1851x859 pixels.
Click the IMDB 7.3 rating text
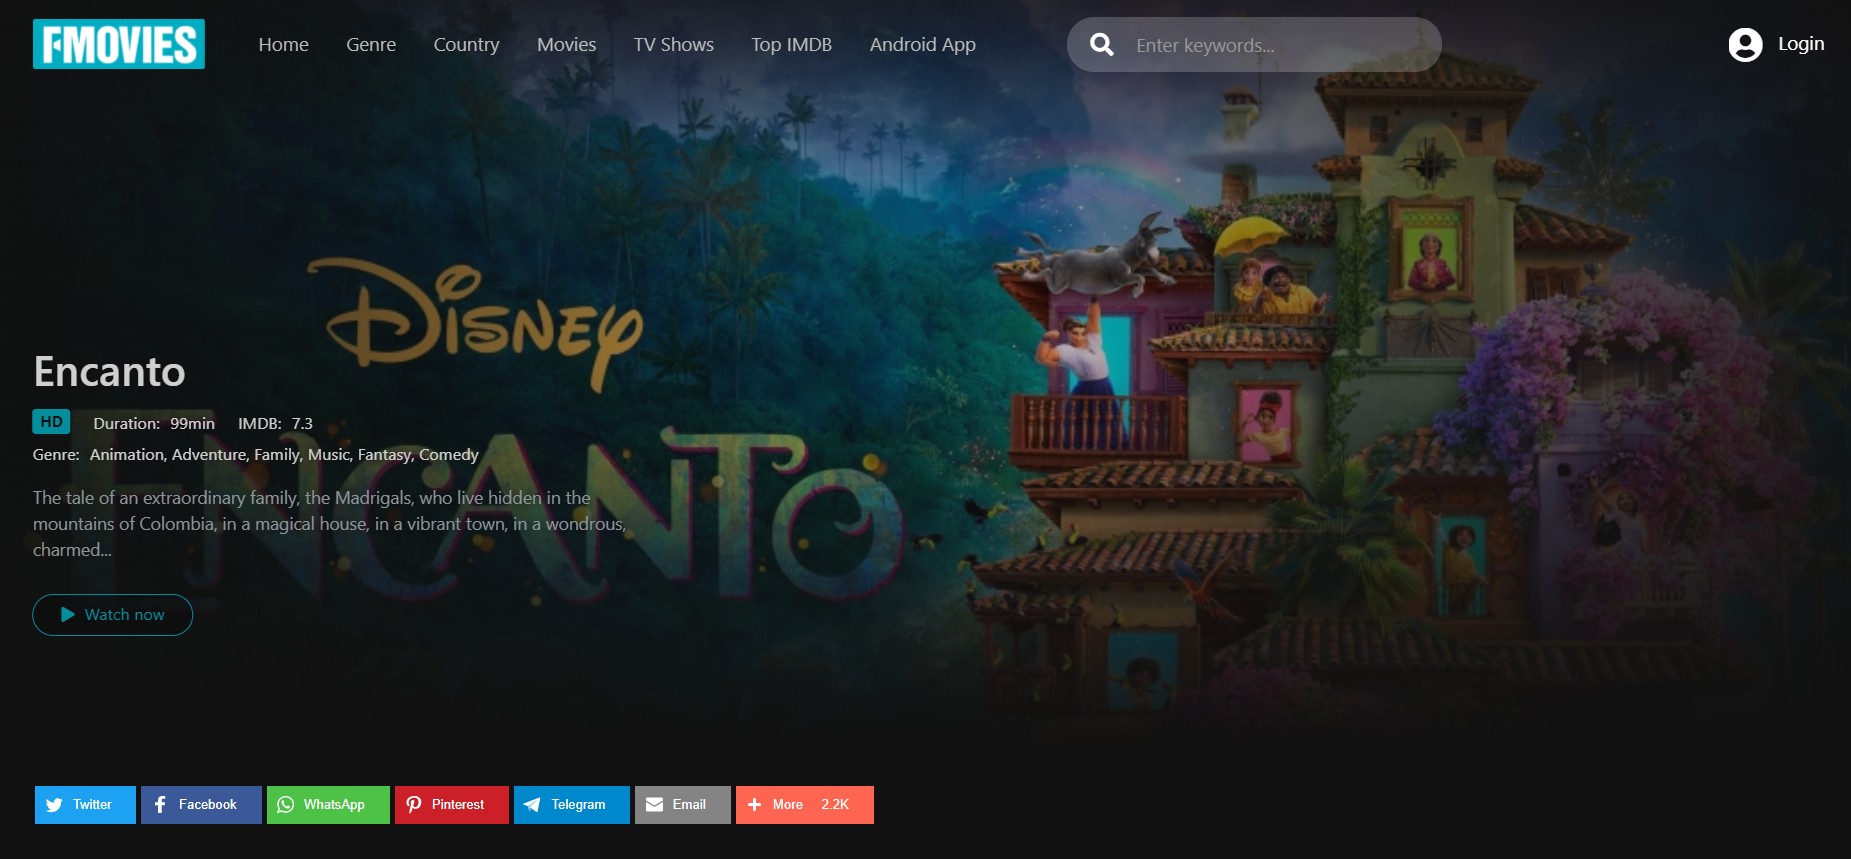(275, 424)
